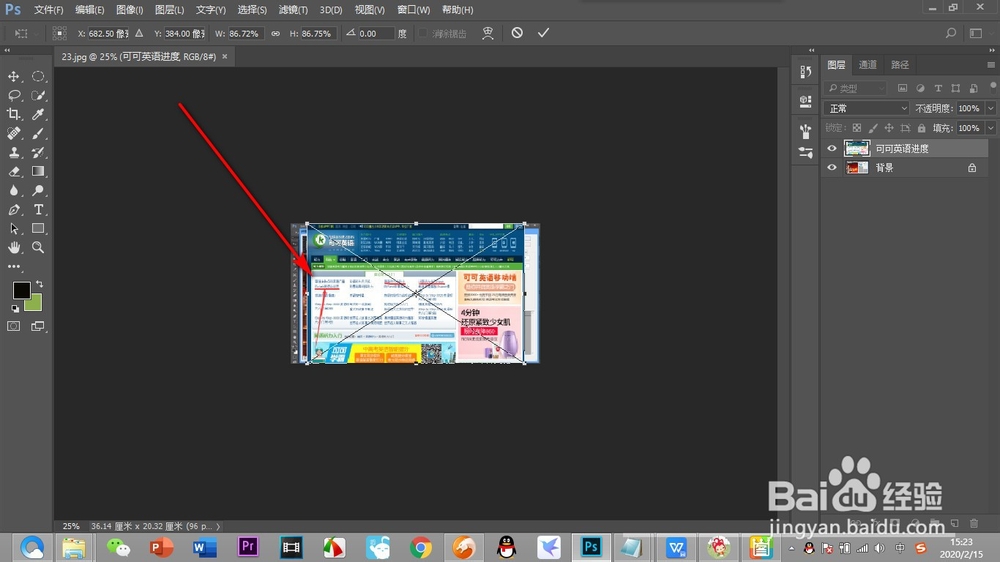Screen dimensions: 1000x562
Task: Click the rotation angle input field
Action: pos(376,33)
